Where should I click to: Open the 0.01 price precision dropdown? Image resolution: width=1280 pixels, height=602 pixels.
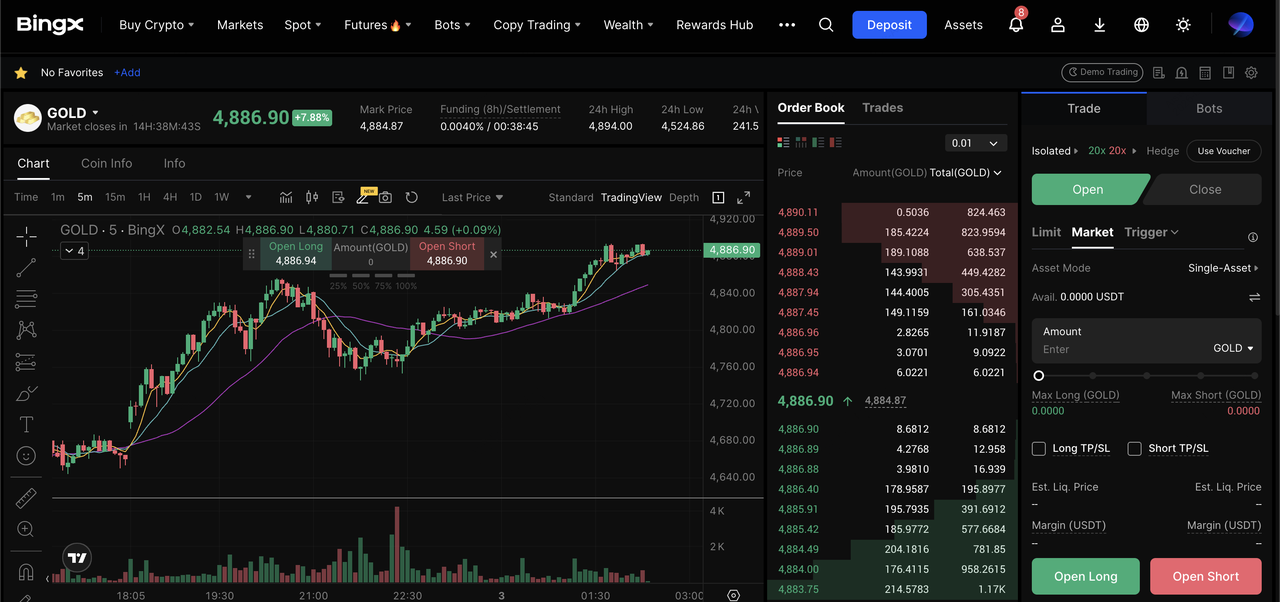[x=975, y=143]
